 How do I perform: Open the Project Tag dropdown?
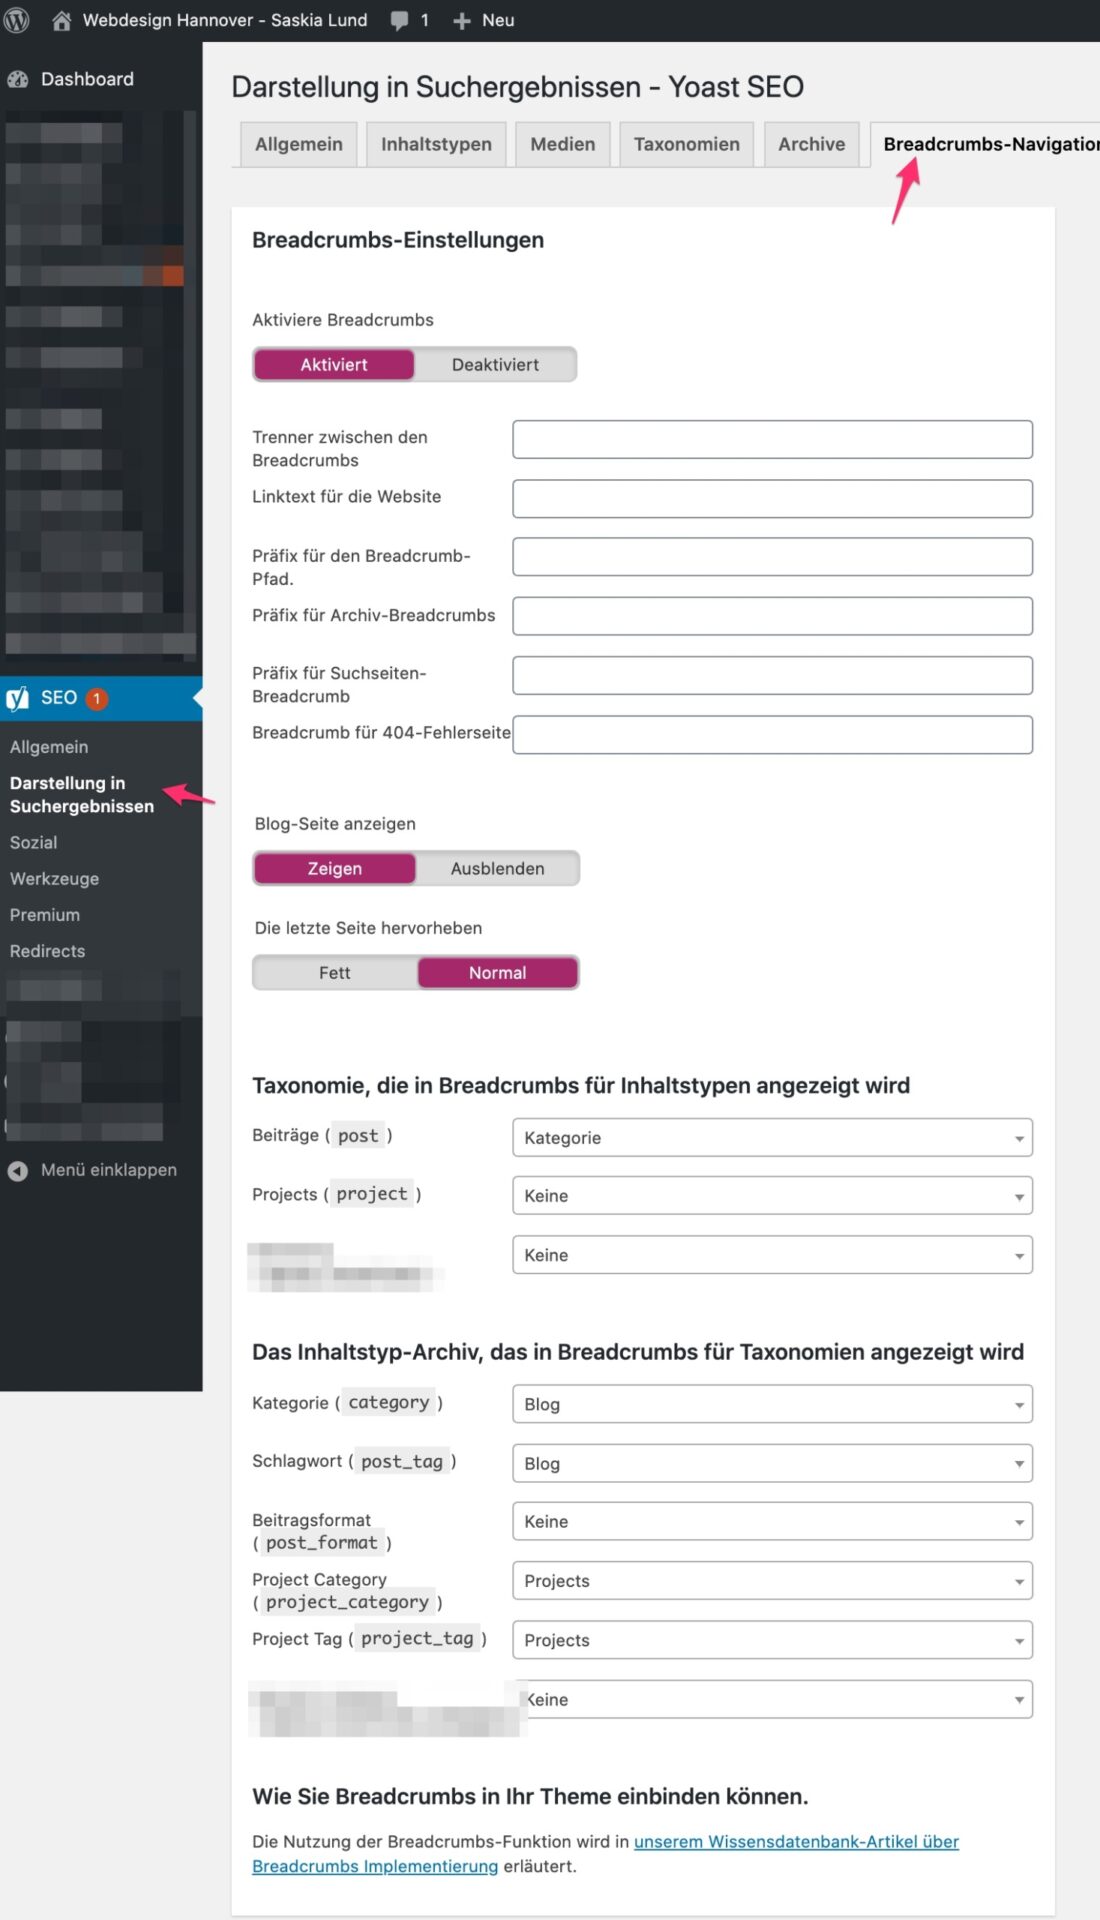point(772,1640)
